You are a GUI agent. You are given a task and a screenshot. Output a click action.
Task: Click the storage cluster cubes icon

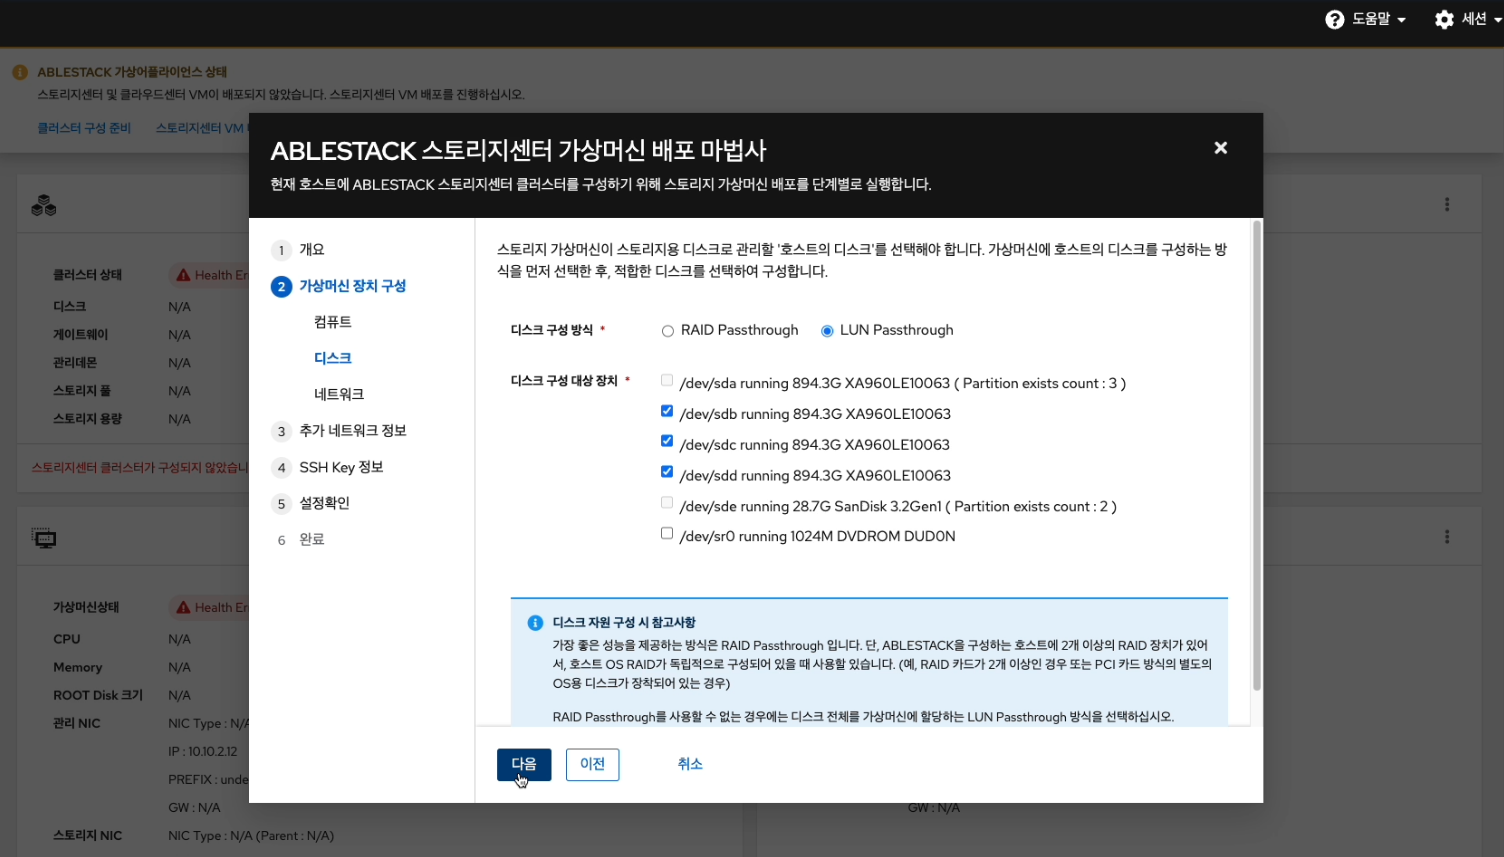click(44, 206)
